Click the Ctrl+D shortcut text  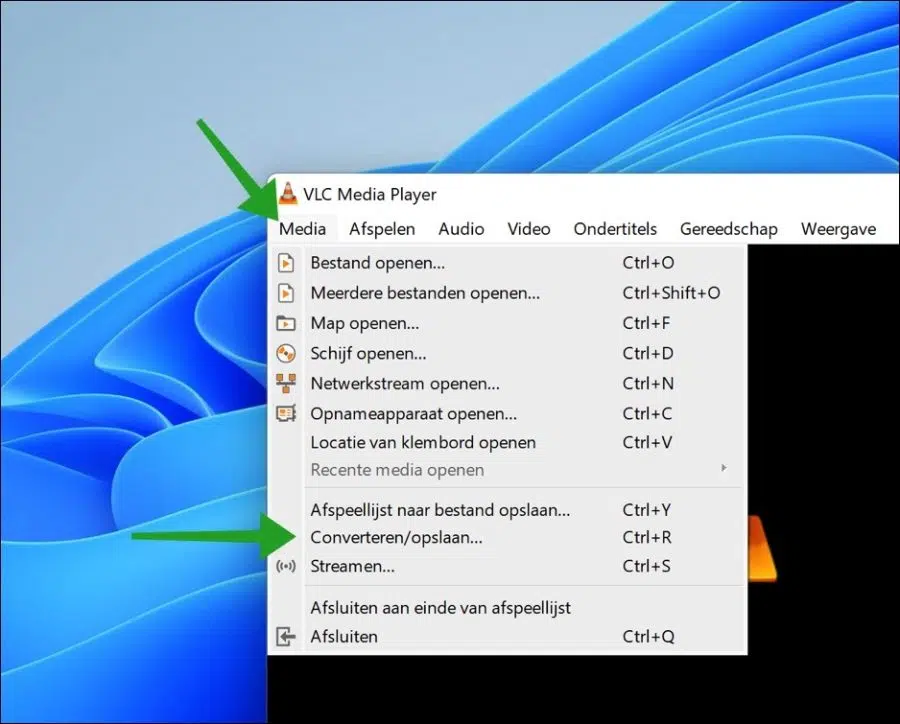[x=648, y=353]
